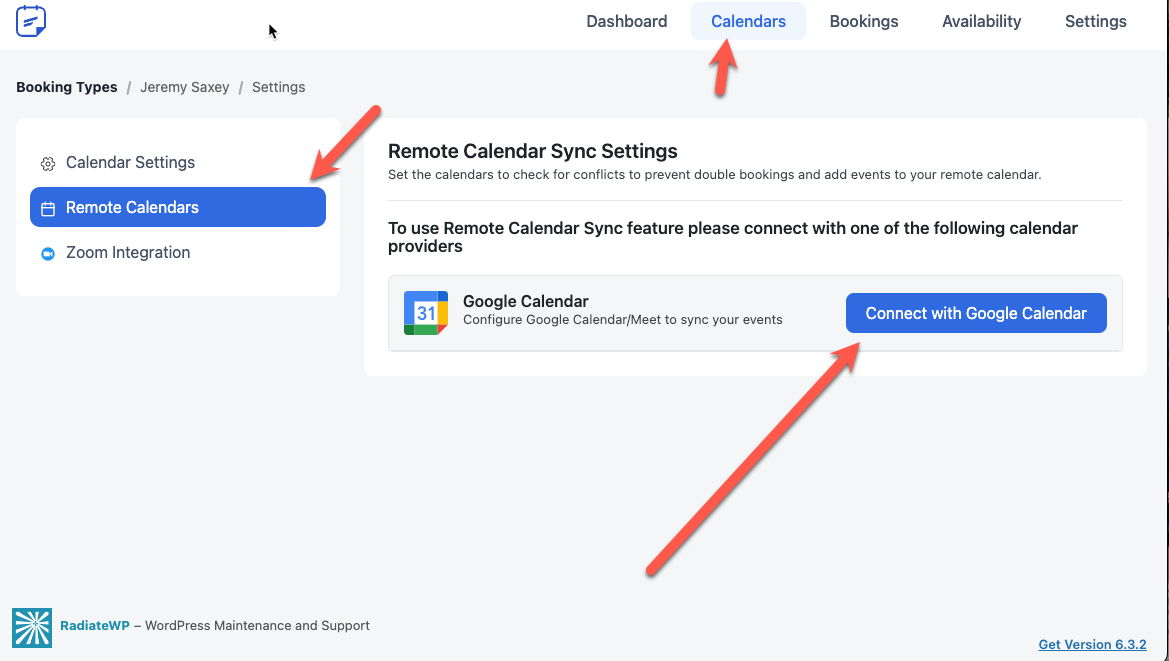The image size is (1169, 661).
Task: Click the FluentBooking logo icon
Action: (31, 21)
